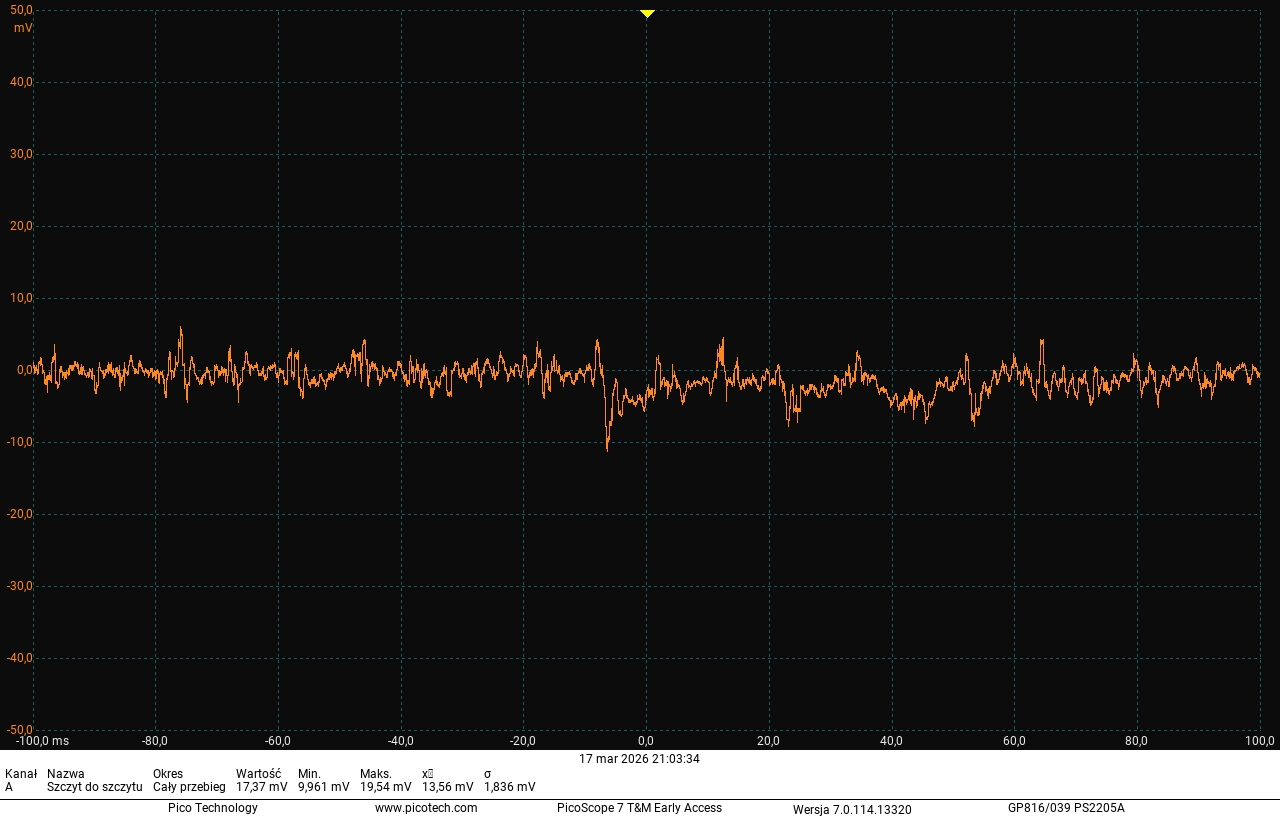Click the Okres column header

[168, 774]
